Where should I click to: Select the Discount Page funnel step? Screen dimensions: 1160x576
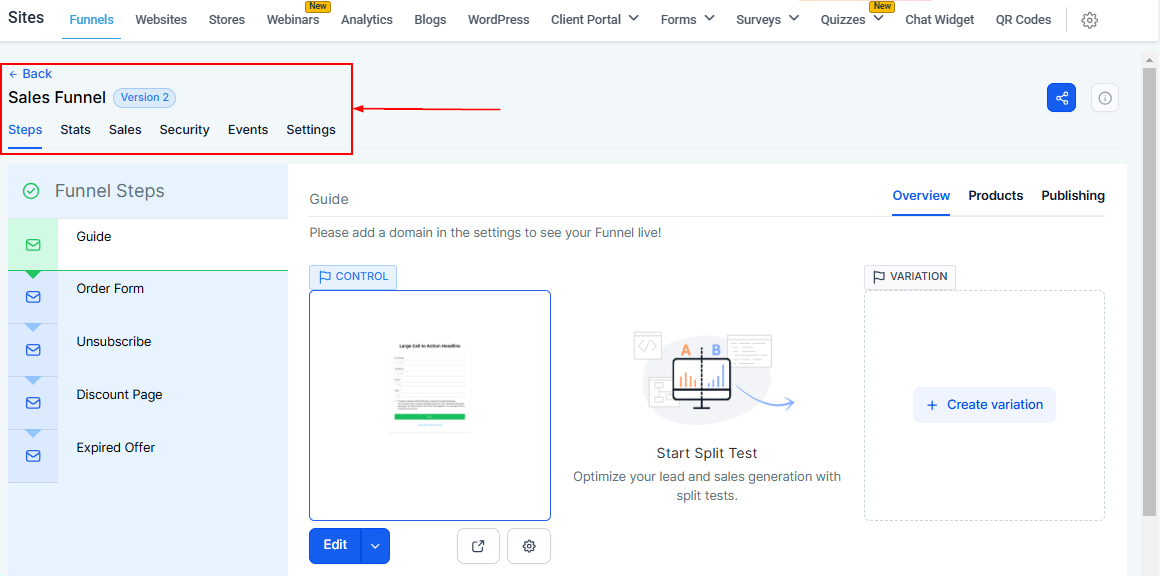point(148,403)
